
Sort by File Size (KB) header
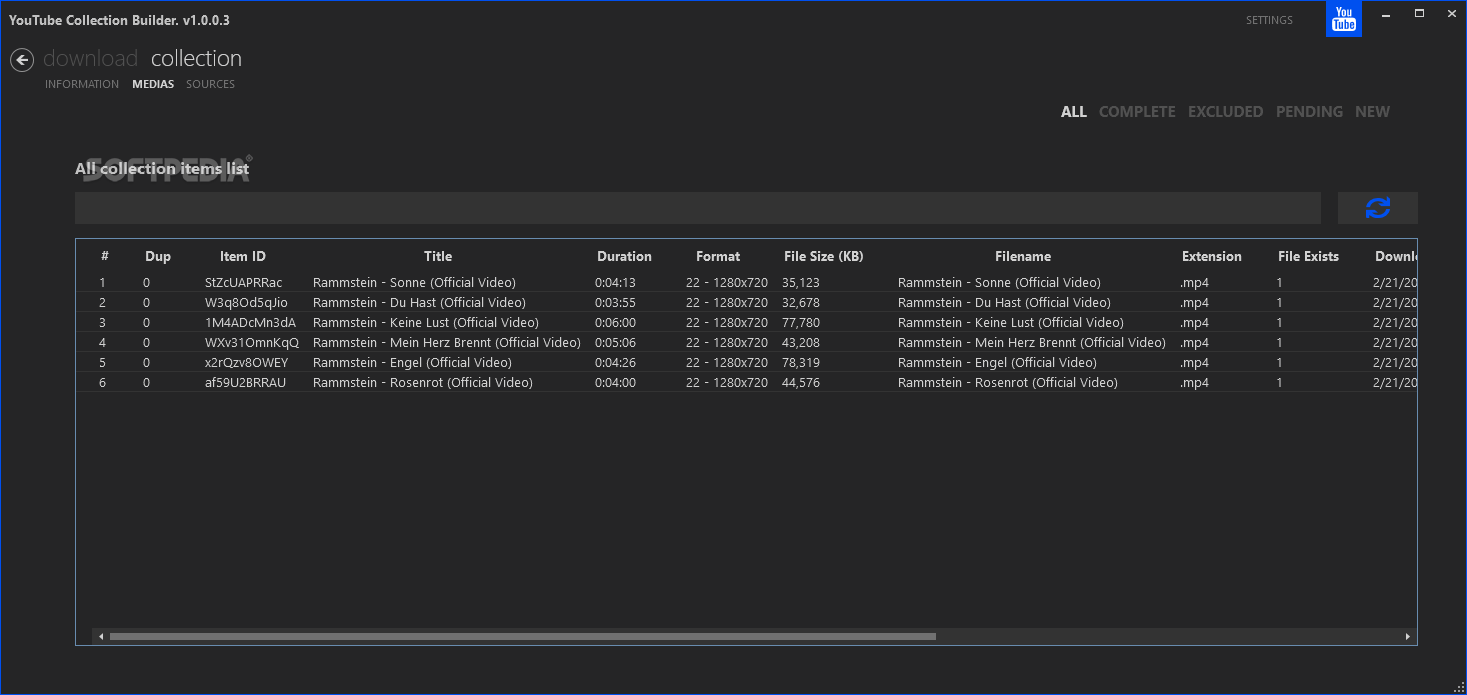coord(823,257)
